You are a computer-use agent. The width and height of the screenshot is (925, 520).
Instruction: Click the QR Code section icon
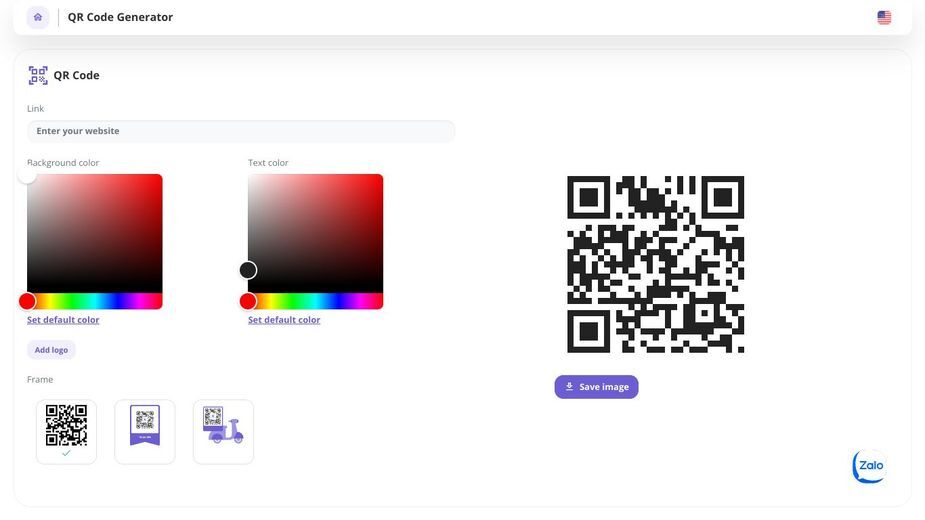tap(38, 76)
